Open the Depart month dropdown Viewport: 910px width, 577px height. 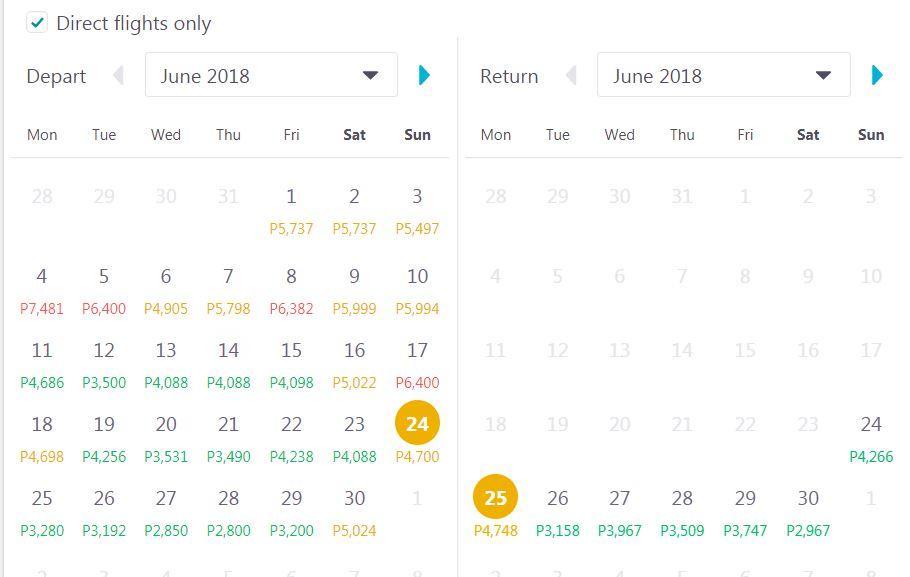[271, 75]
